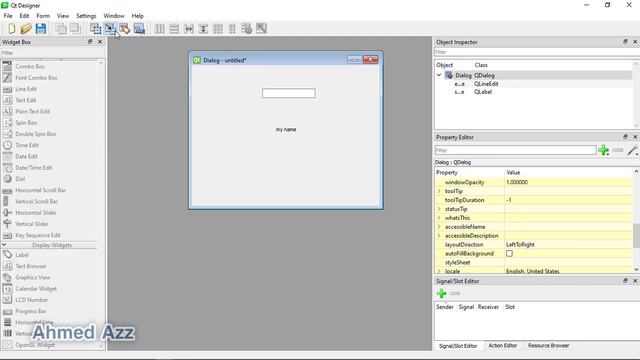Collapse the Display Widgets category

coord(4,245)
